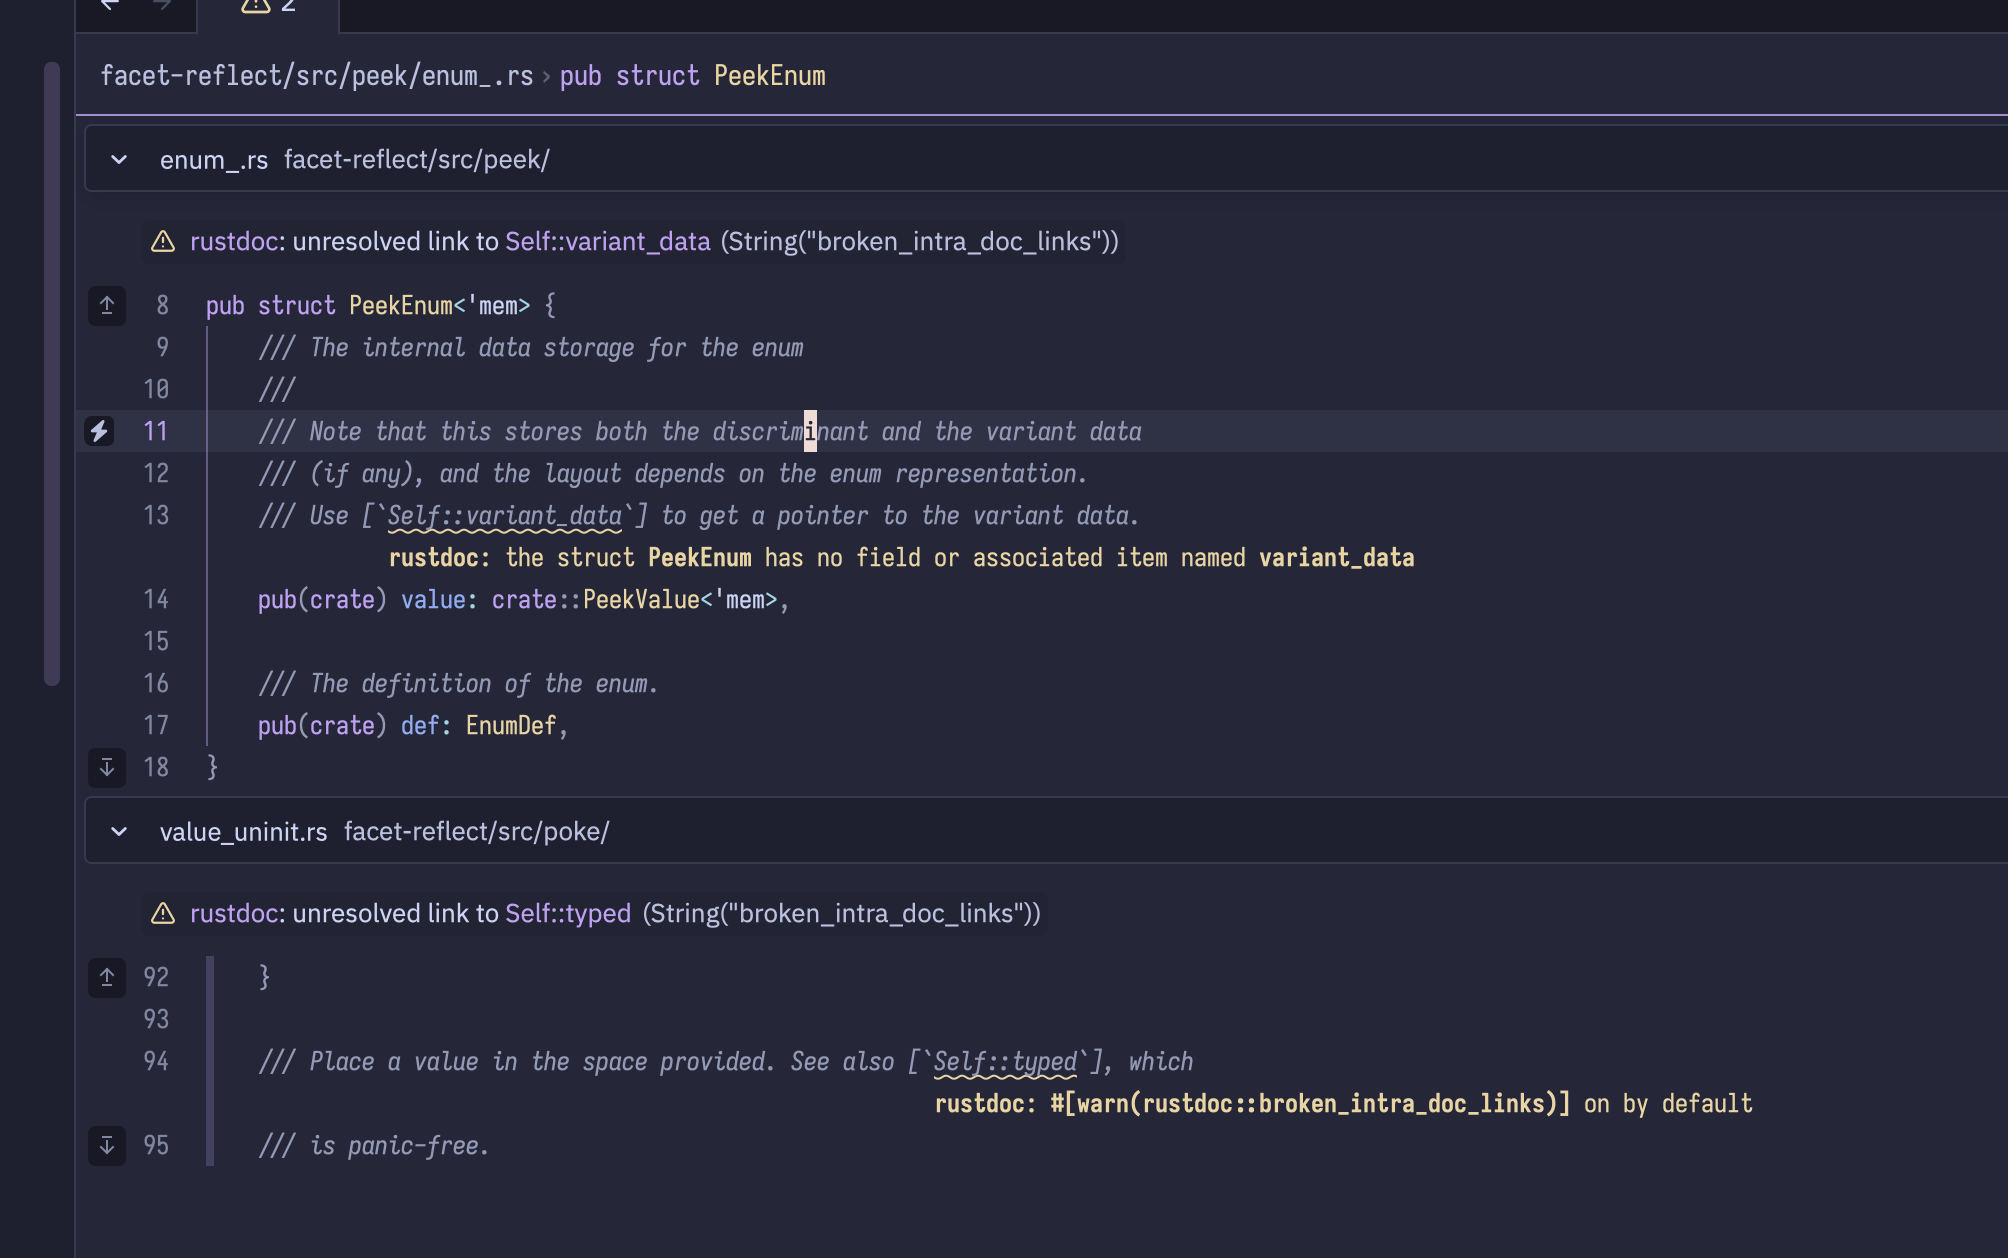The height and width of the screenshot is (1258, 2008).
Task: Open the diagnostics tab with warning count
Action: tap(268, 6)
